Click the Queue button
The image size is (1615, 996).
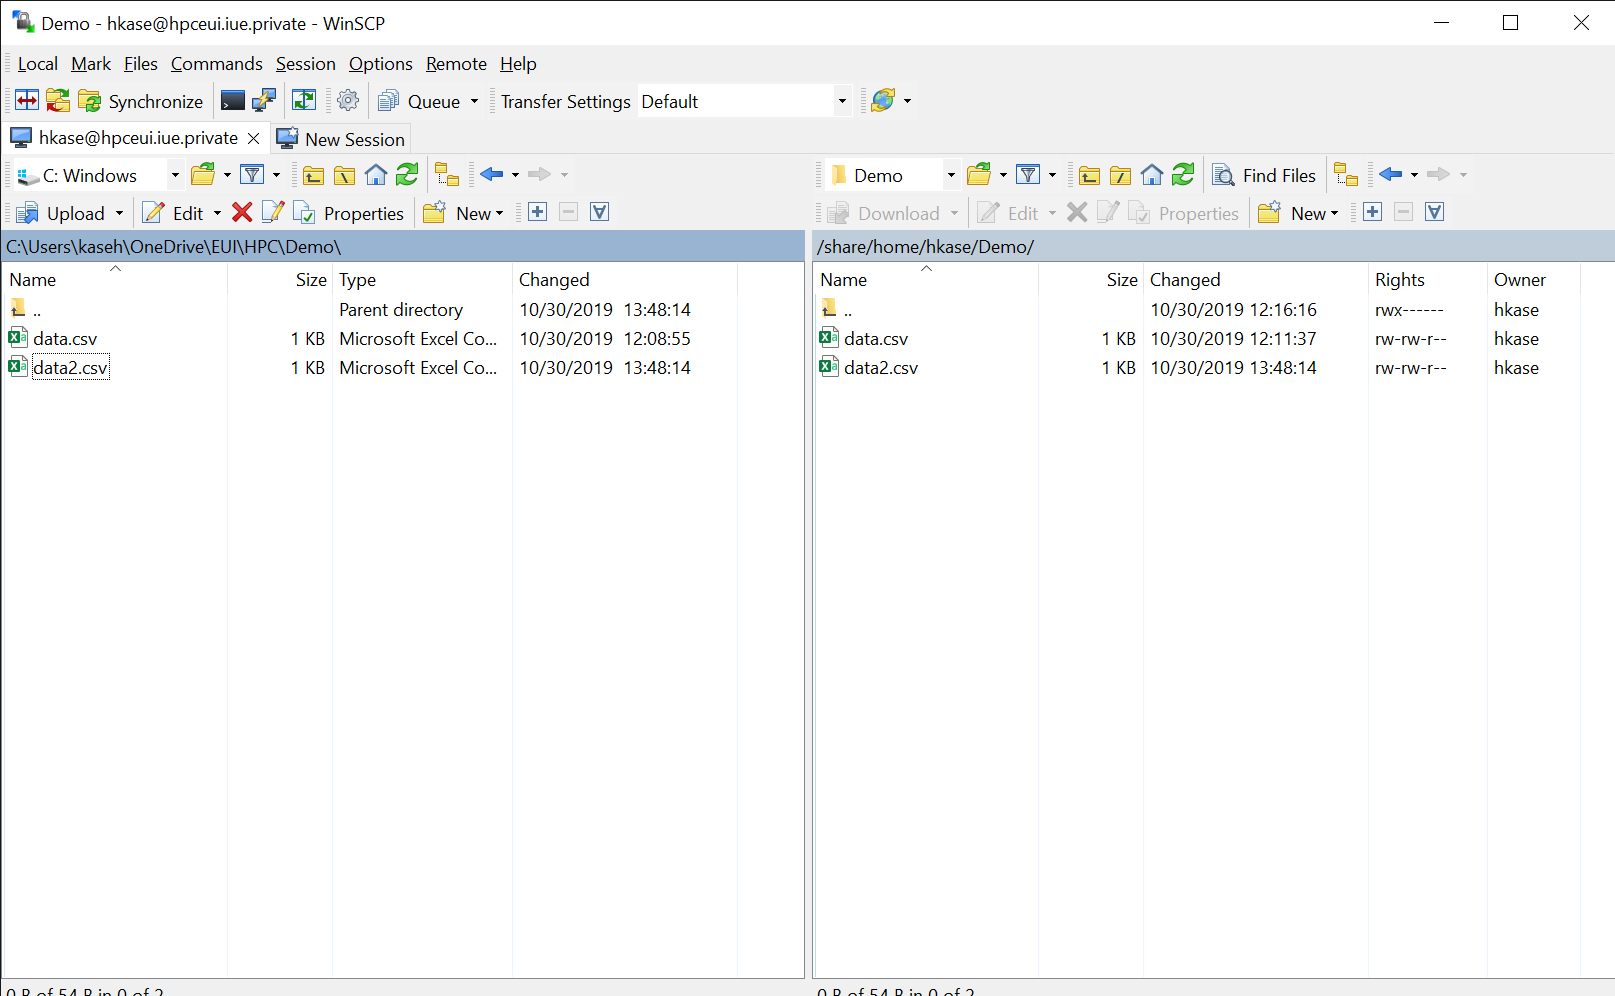[420, 101]
